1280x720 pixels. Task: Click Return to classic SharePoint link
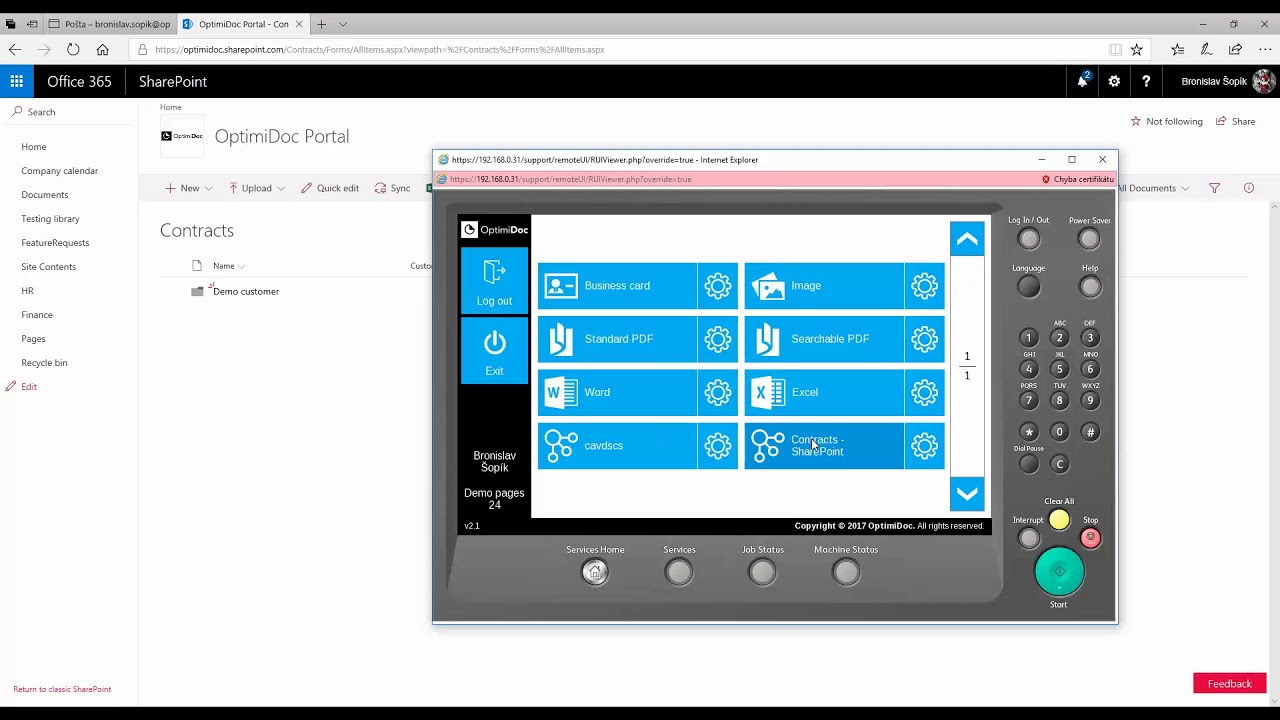(62, 689)
